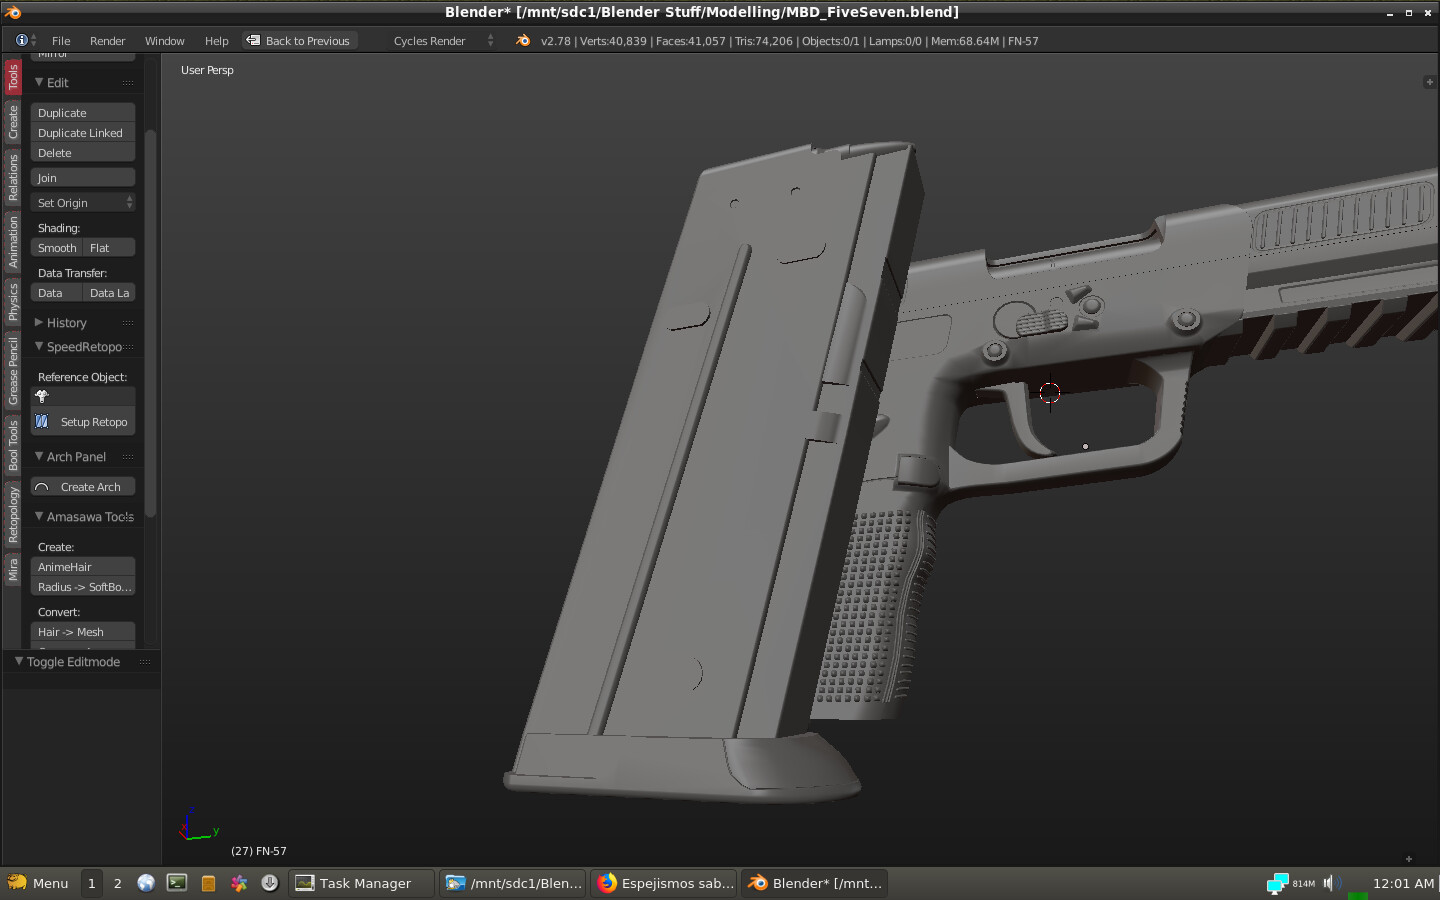Click the Duplicate button
The height and width of the screenshot is (900, 1440).
pyautogui.click(x=83, y=113)
